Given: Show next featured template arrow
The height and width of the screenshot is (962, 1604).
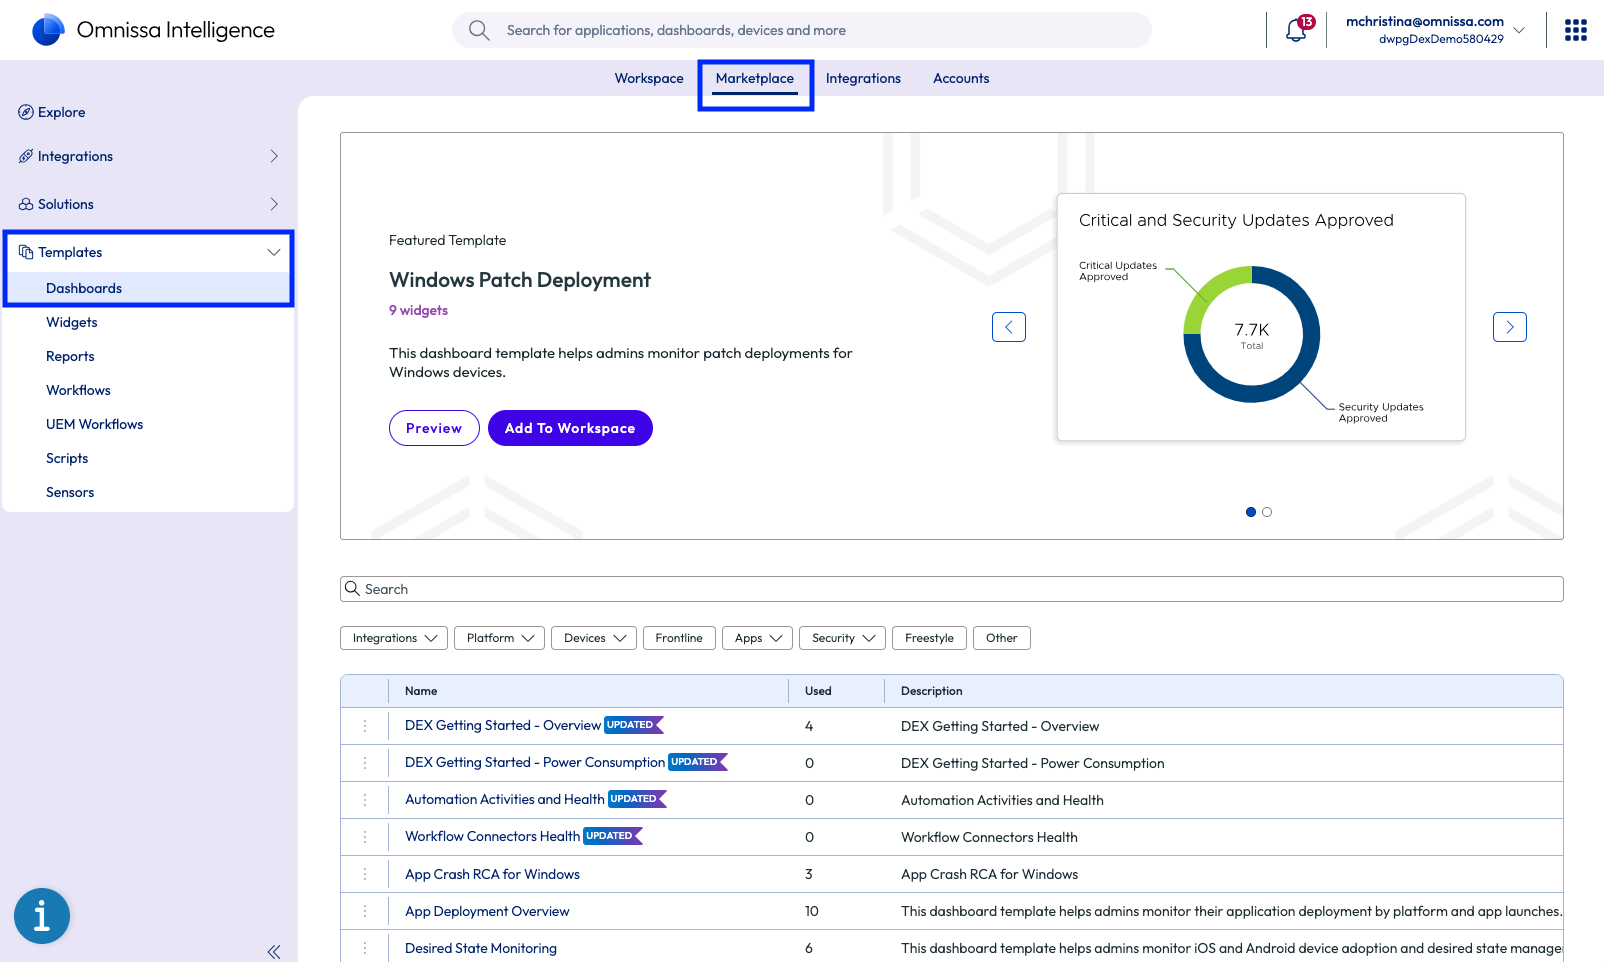Looking at the screenshot, I should 1509,327.
